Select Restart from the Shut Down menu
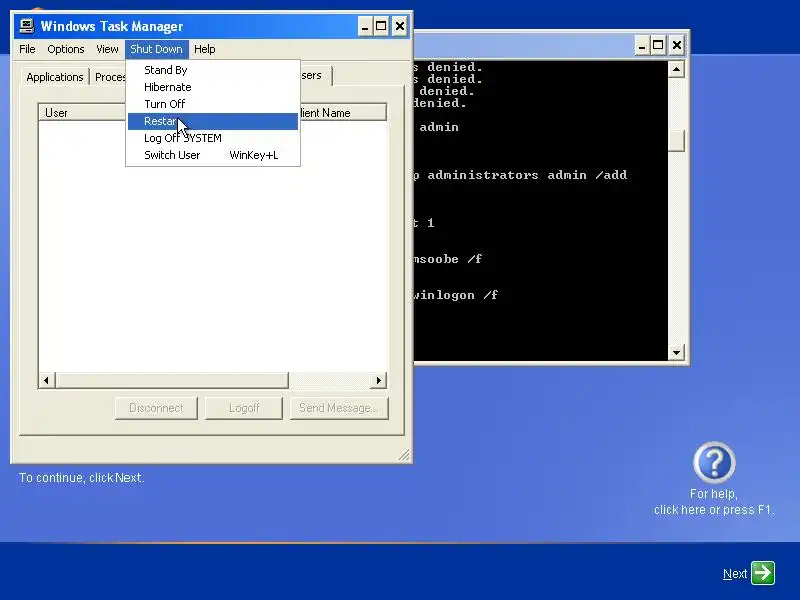The height and width of the screenshot is (600, 800). click(213, 121)
